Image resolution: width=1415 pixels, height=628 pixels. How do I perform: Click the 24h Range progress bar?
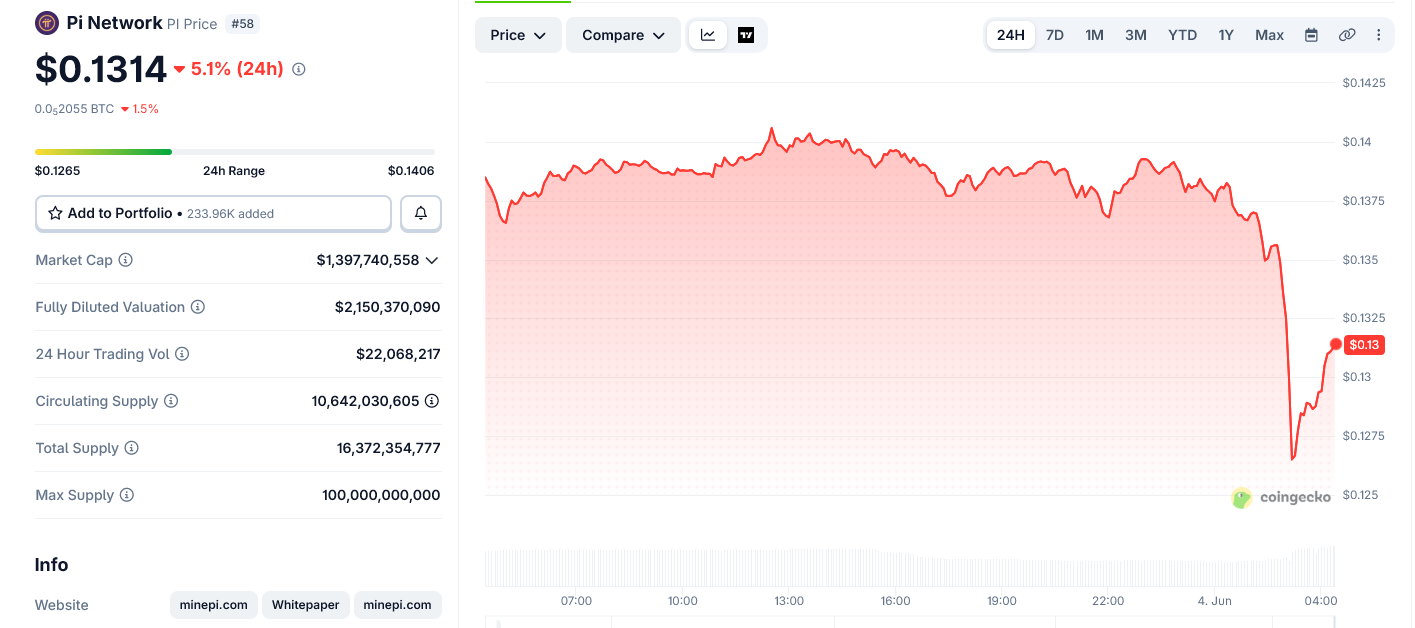click(x=235, y=152)
